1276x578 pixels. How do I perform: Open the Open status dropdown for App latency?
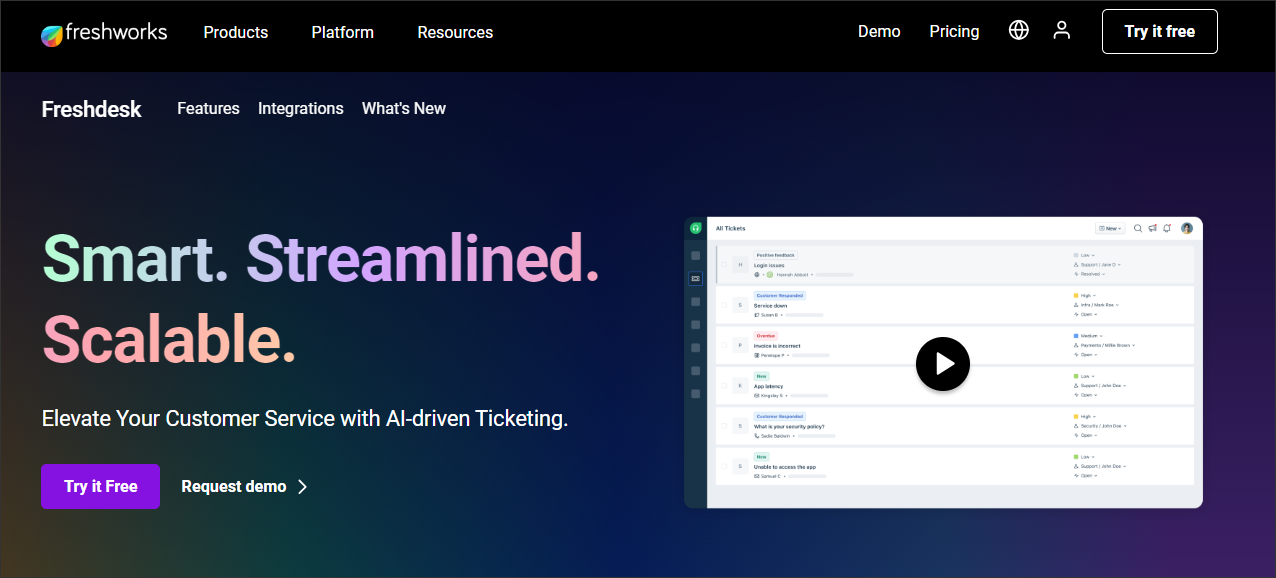1086,394
